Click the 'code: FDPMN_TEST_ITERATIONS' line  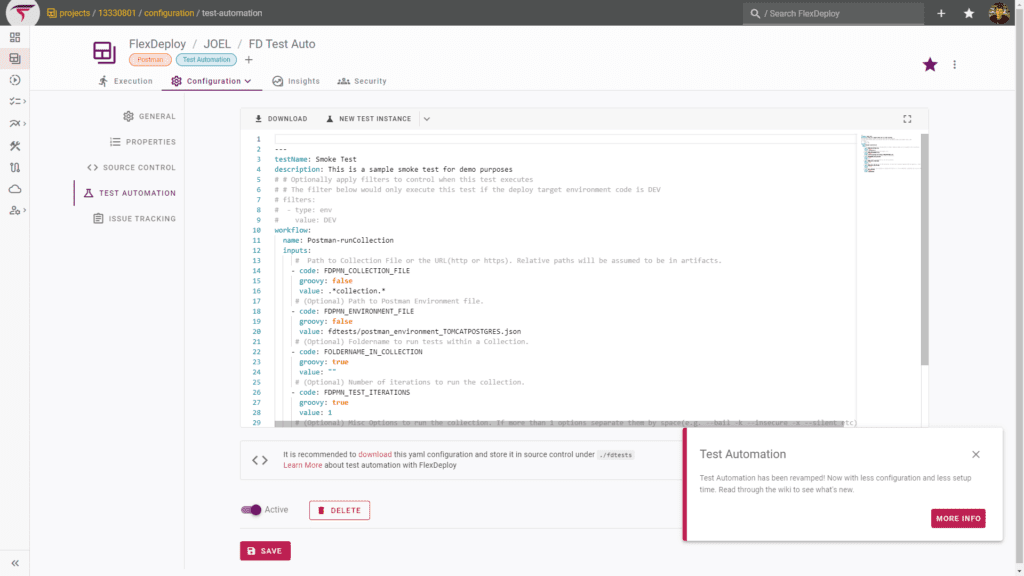coord(350,392)
